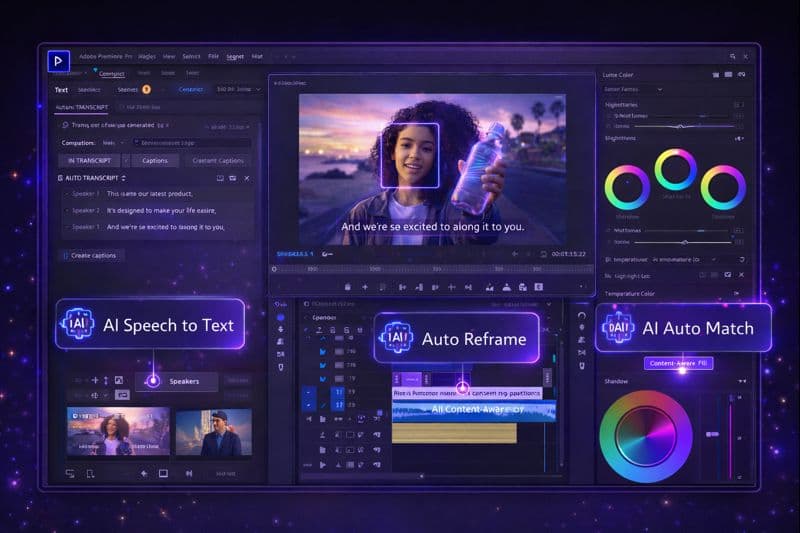This screenshot has height=533, width=800.
Task: Click the plus icon in preview toolbar
Action: (x=365, y=287)
